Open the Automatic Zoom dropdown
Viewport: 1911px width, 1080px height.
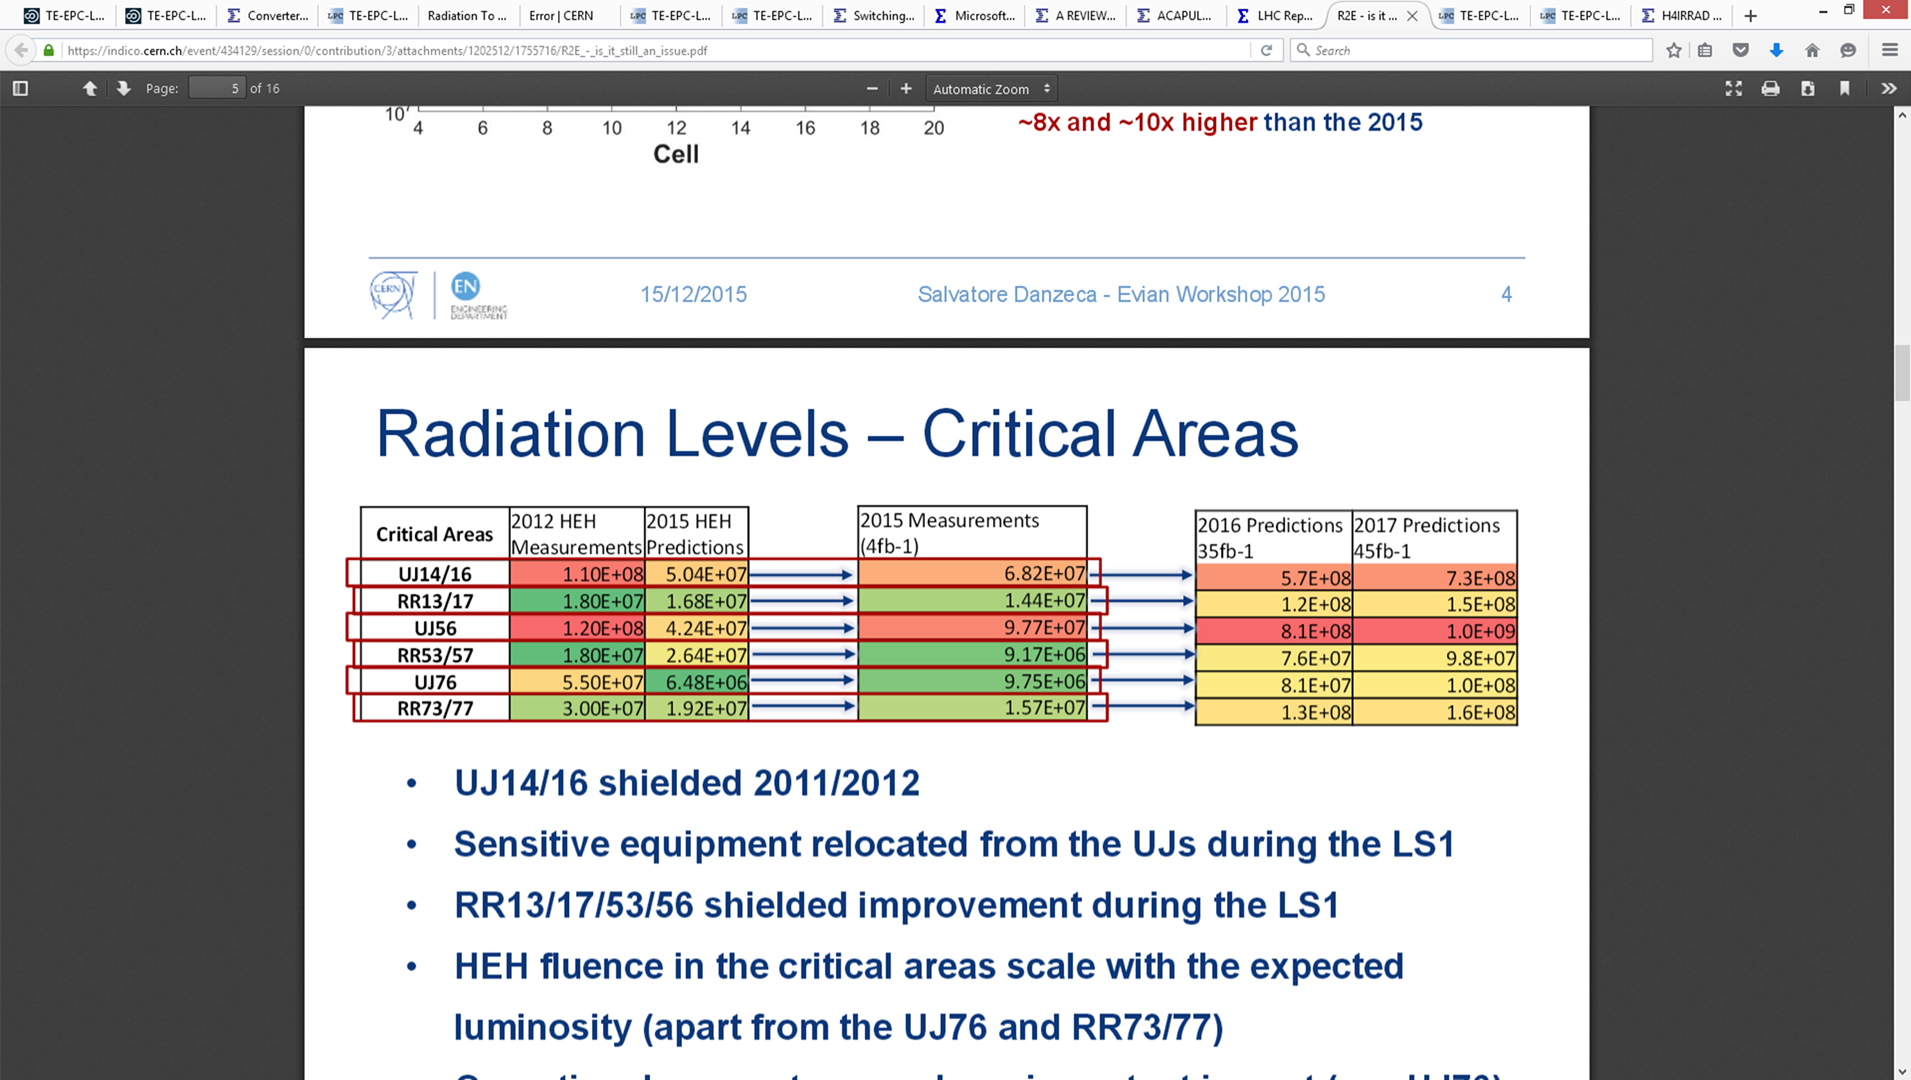[x=991, y=89]
